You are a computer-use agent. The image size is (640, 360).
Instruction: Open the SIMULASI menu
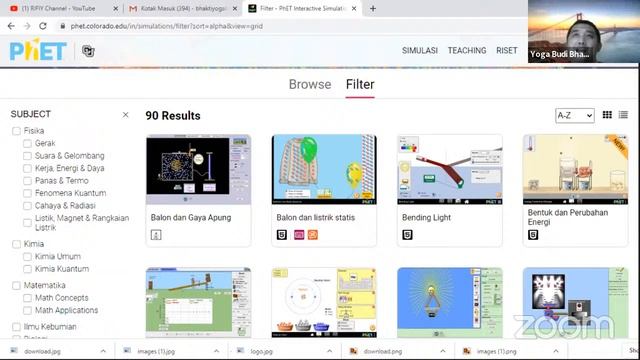point(420,51)
